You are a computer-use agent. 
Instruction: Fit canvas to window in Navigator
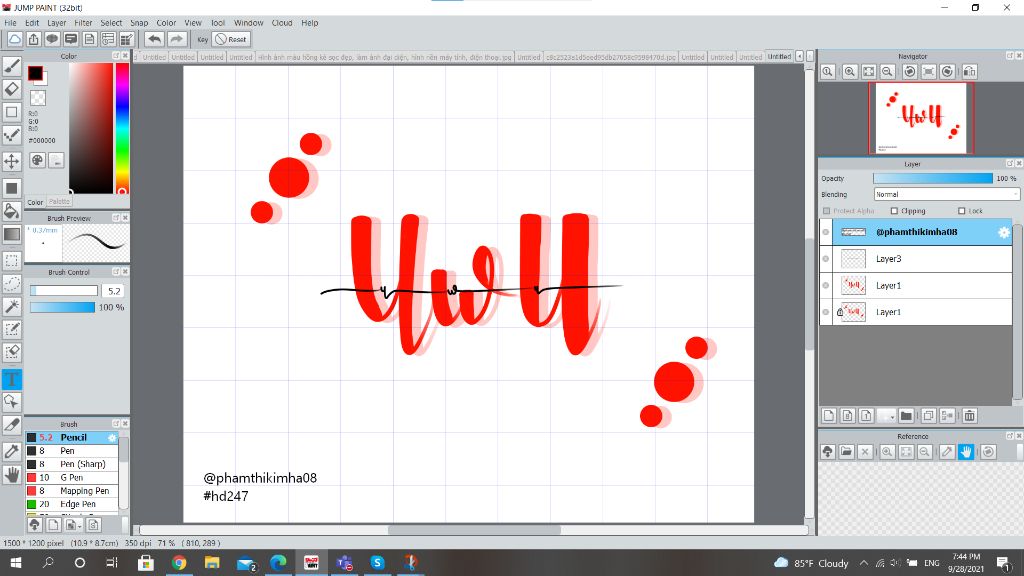(x=869, y=72)
